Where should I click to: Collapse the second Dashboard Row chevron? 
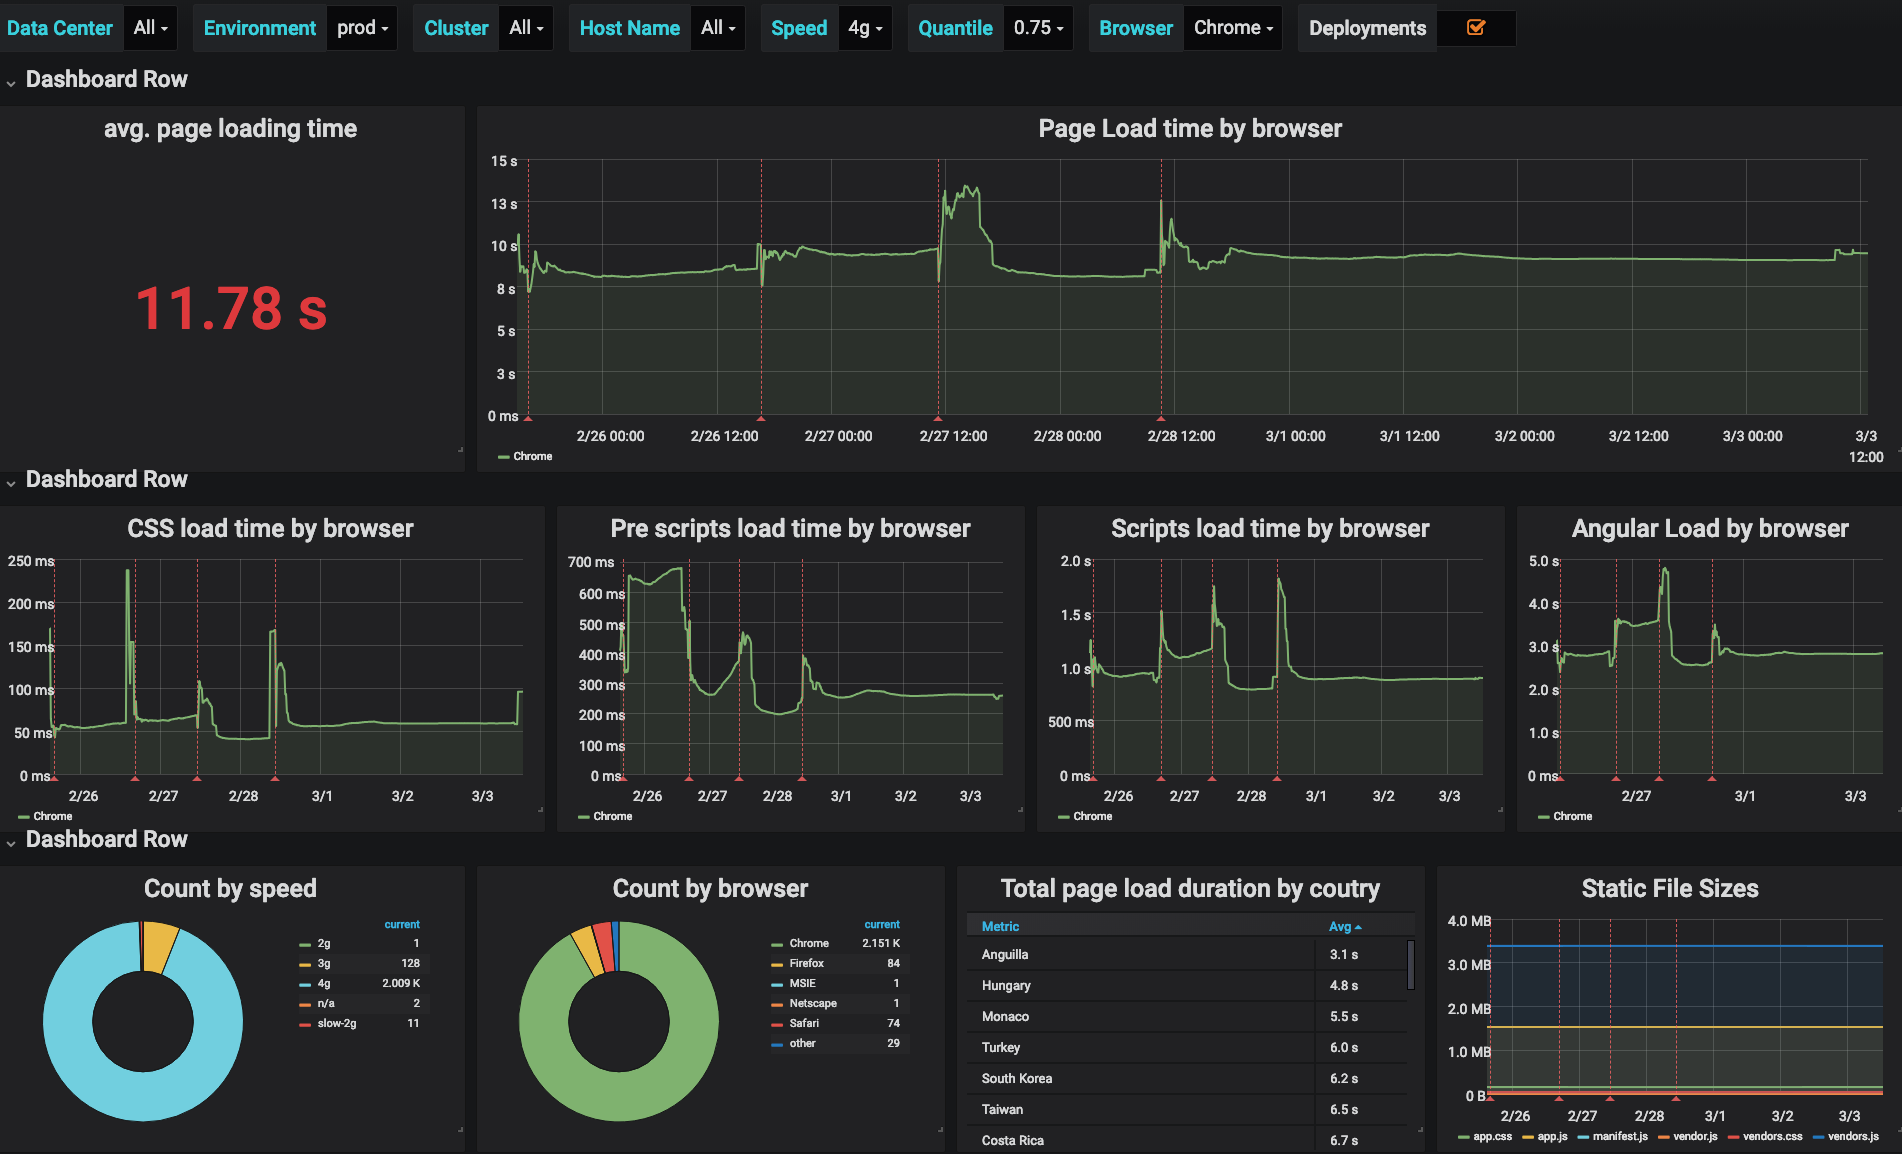click(x=11, y=483)
